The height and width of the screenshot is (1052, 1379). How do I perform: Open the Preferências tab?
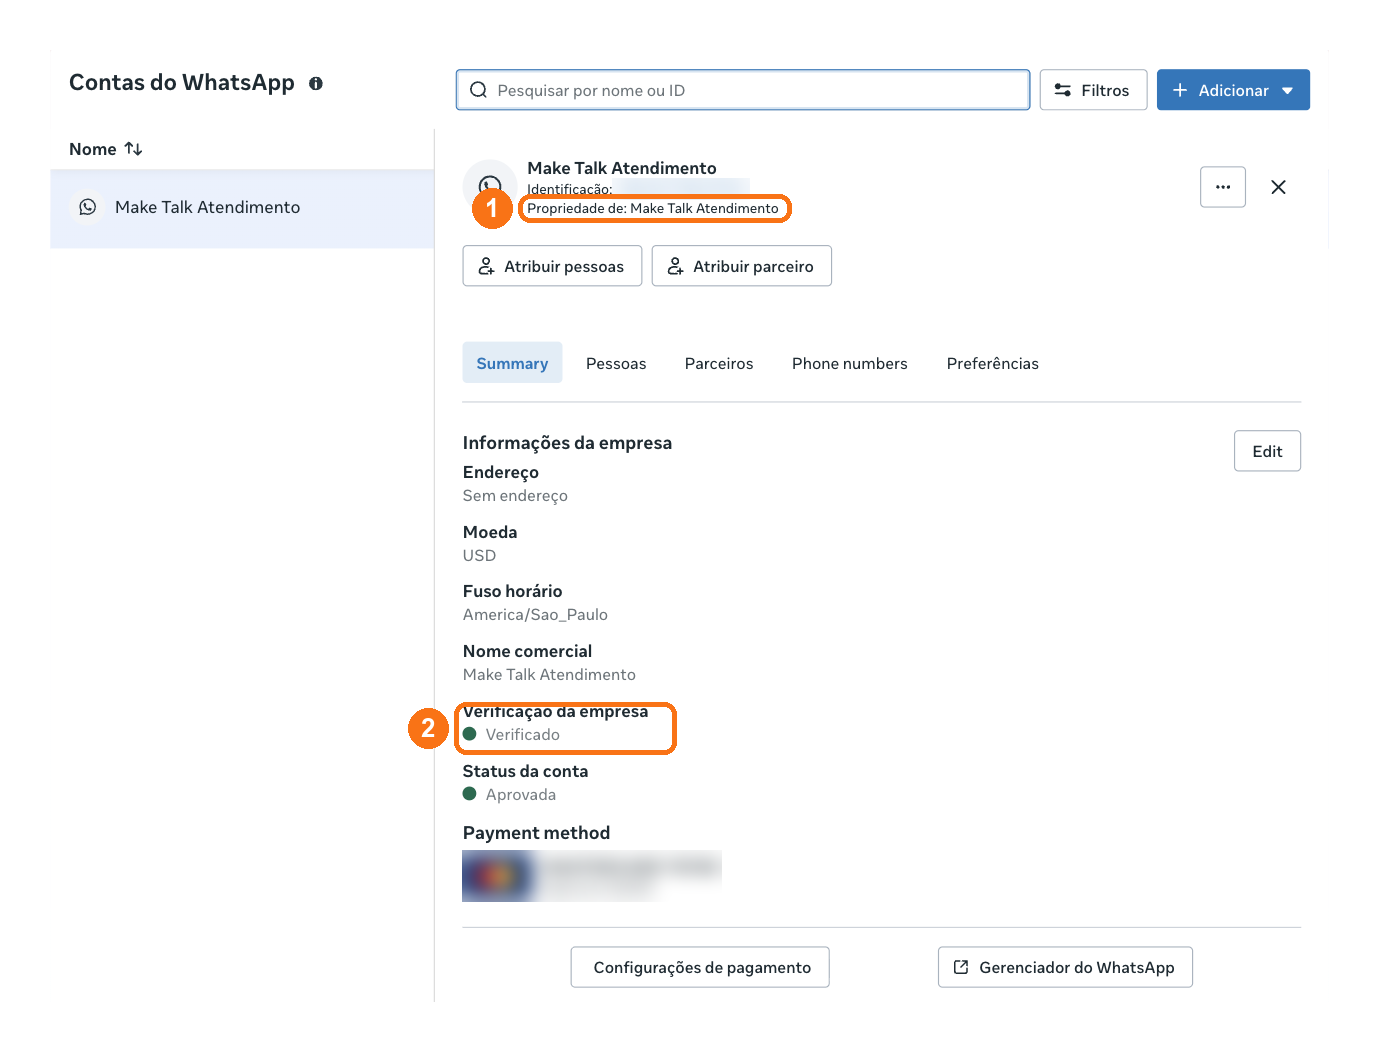pyautogui.click(x=993, y=364)
